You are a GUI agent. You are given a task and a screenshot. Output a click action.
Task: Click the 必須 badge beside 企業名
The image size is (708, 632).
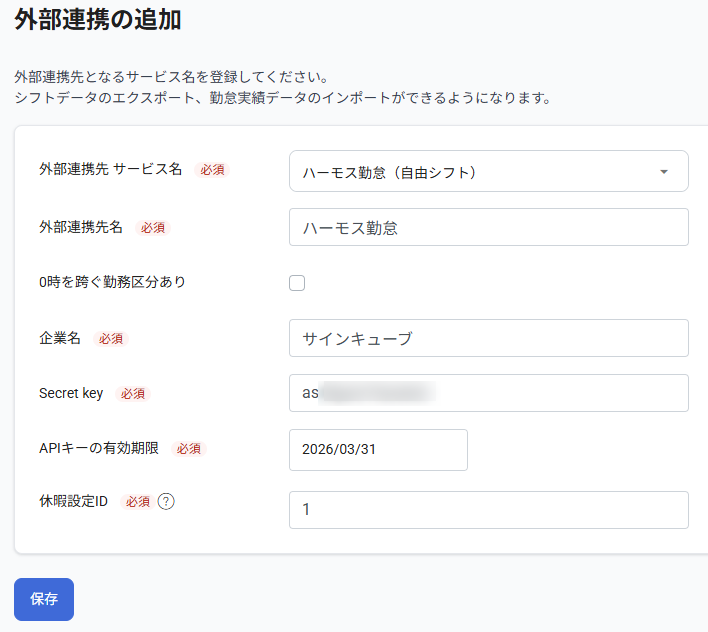[110, 339]
